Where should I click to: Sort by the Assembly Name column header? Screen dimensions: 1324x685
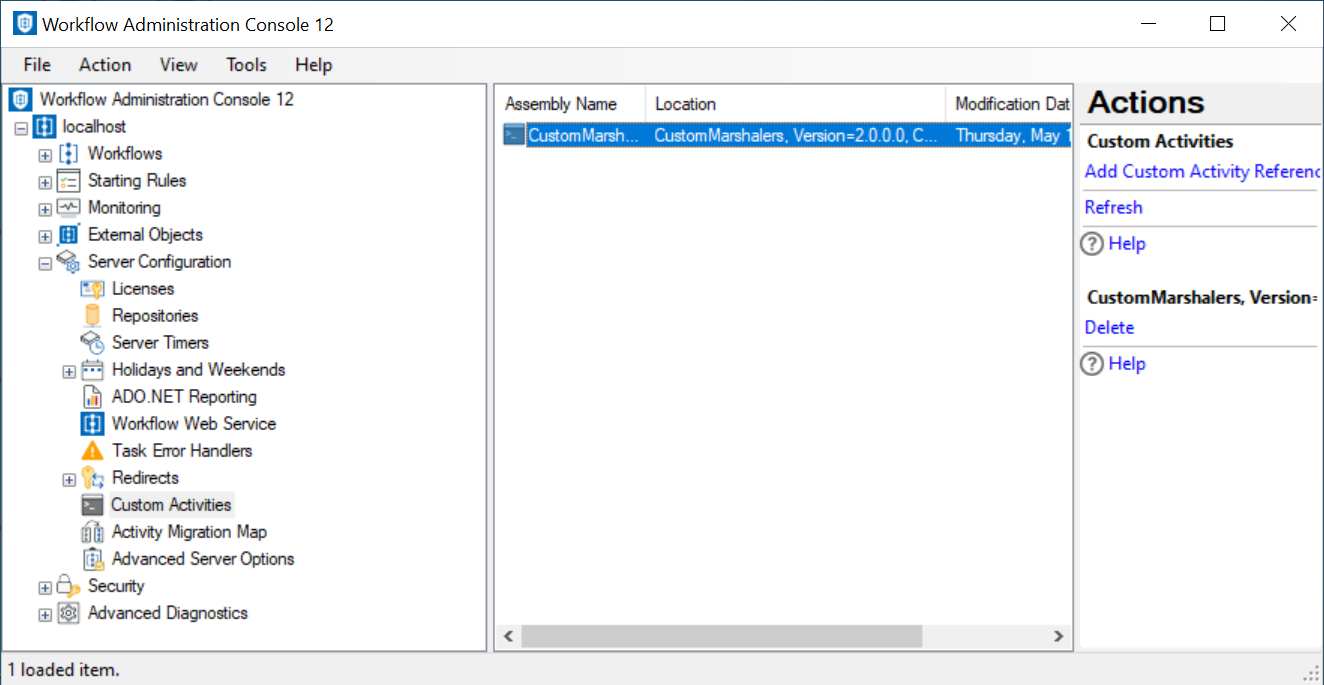coord(561,104)
